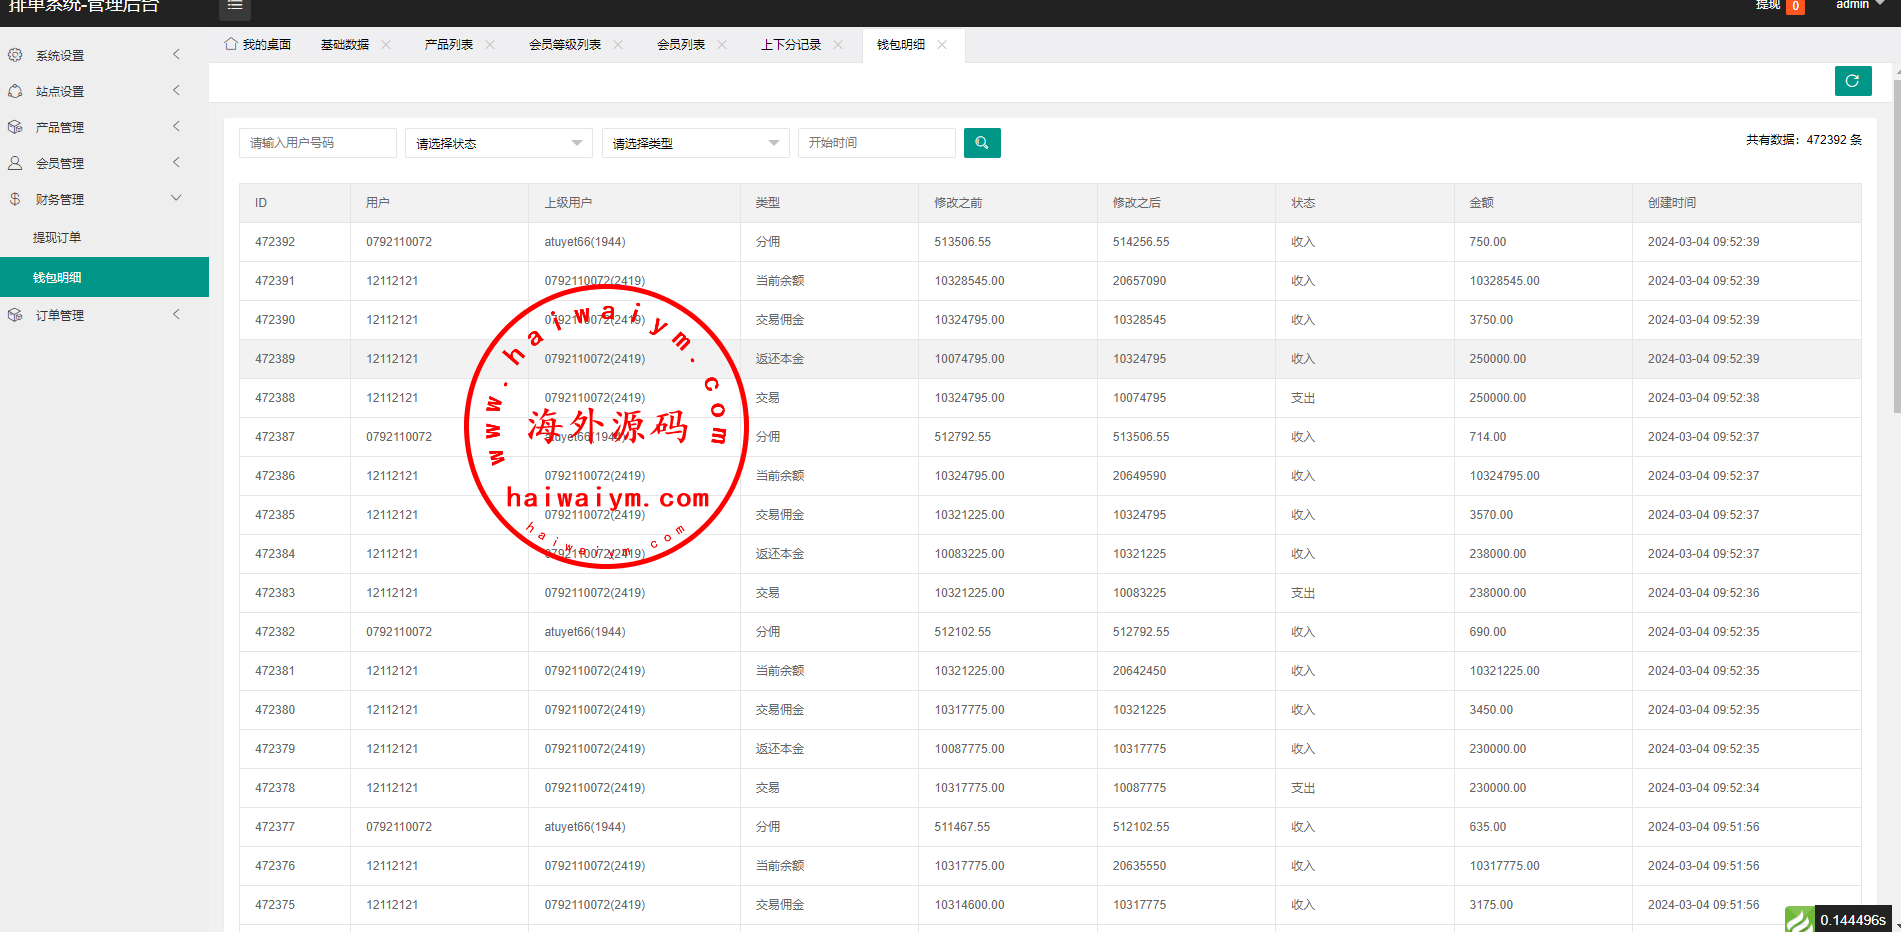Select 钱包明细 in the sidebar

(57, 277)
